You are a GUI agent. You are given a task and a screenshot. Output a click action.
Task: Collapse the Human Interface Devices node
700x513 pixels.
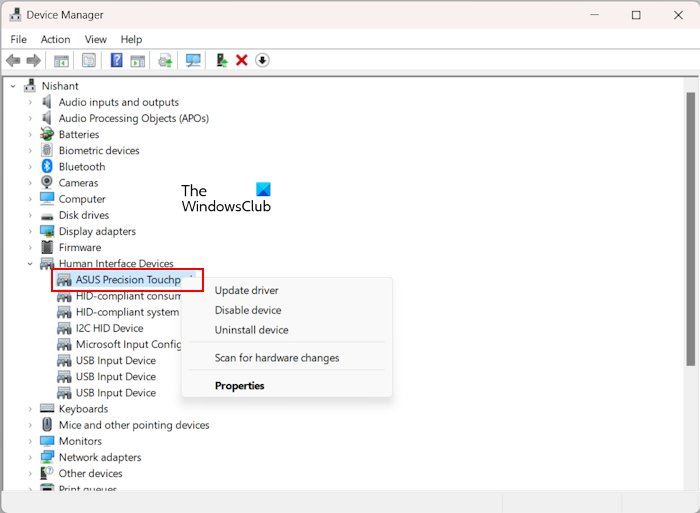30,263
